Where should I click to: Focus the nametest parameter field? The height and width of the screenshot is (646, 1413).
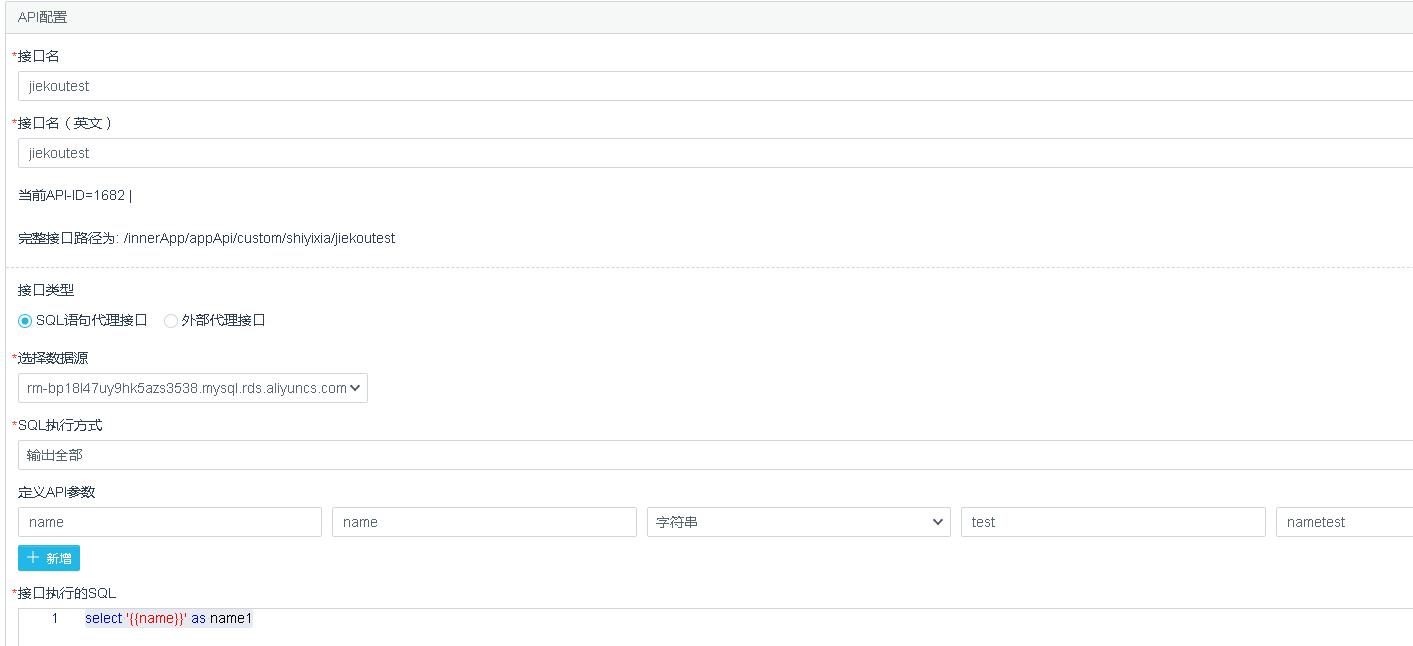1343,522
